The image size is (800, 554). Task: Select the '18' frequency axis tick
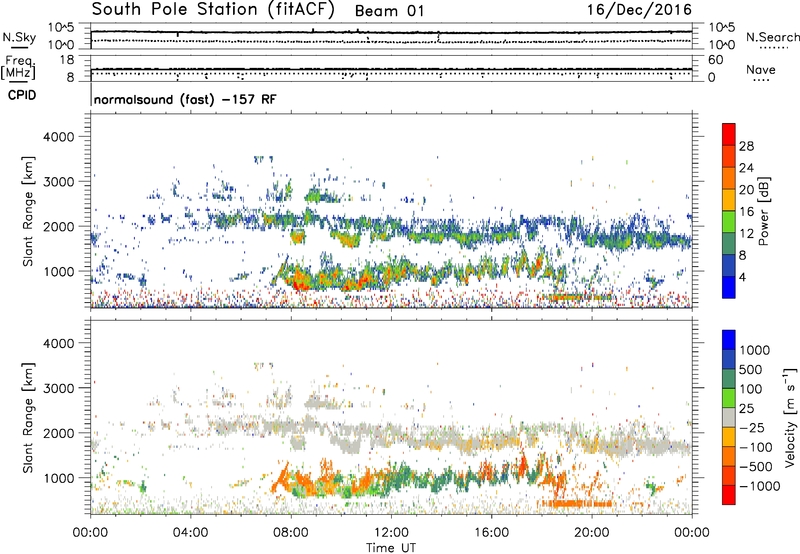(x=67, y=60)
